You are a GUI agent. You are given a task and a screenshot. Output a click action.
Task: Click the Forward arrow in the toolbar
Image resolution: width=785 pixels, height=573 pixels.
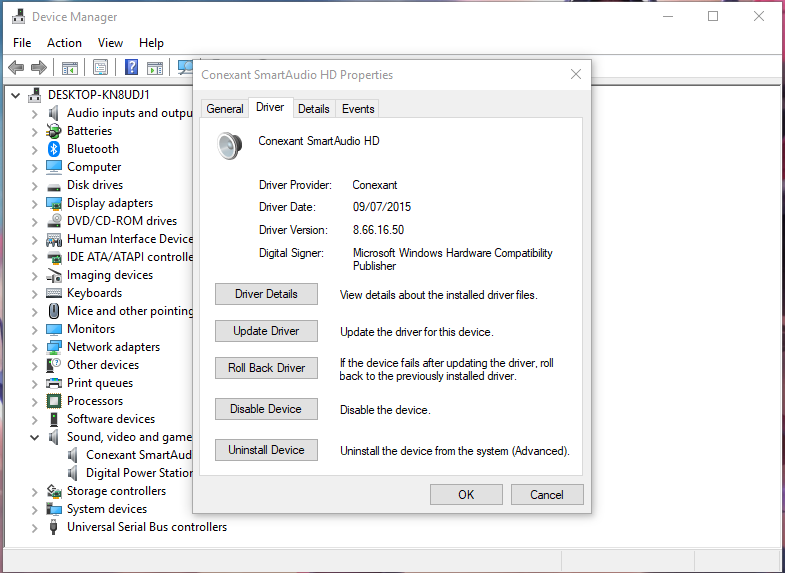[x=39, y=68]
